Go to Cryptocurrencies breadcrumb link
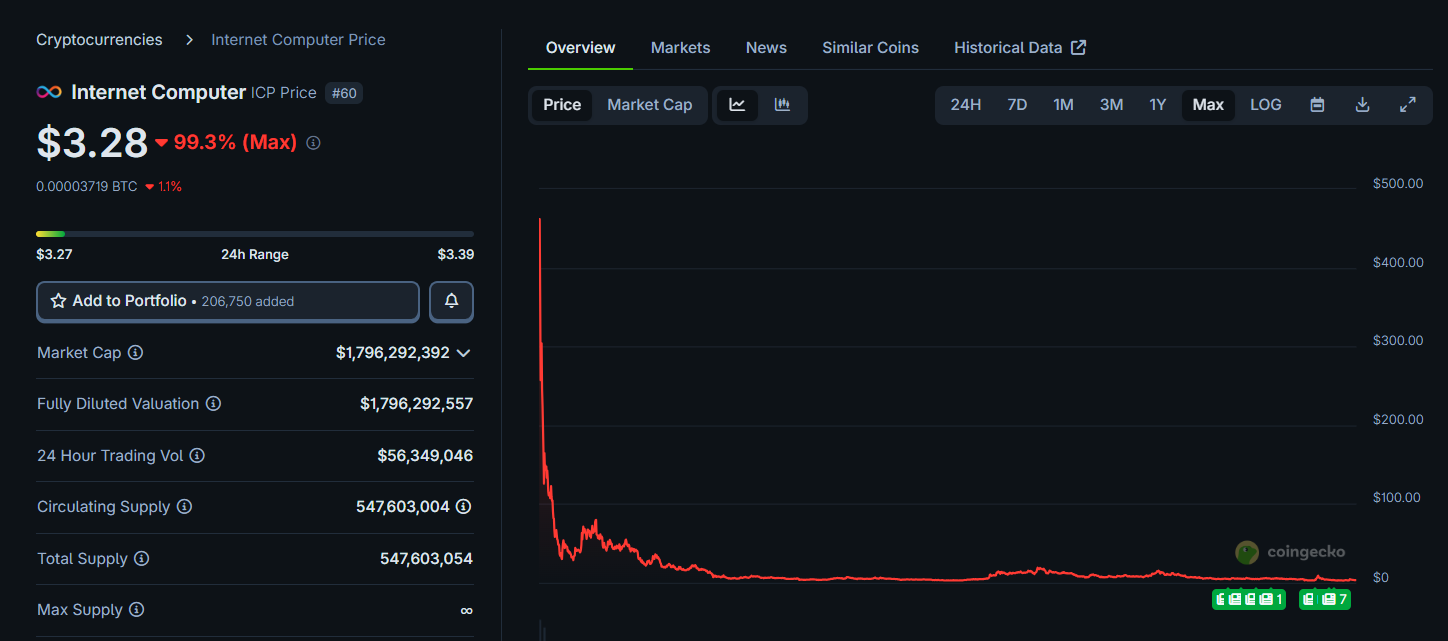This screenshot has height=641, width=1448. coord(99,40)
